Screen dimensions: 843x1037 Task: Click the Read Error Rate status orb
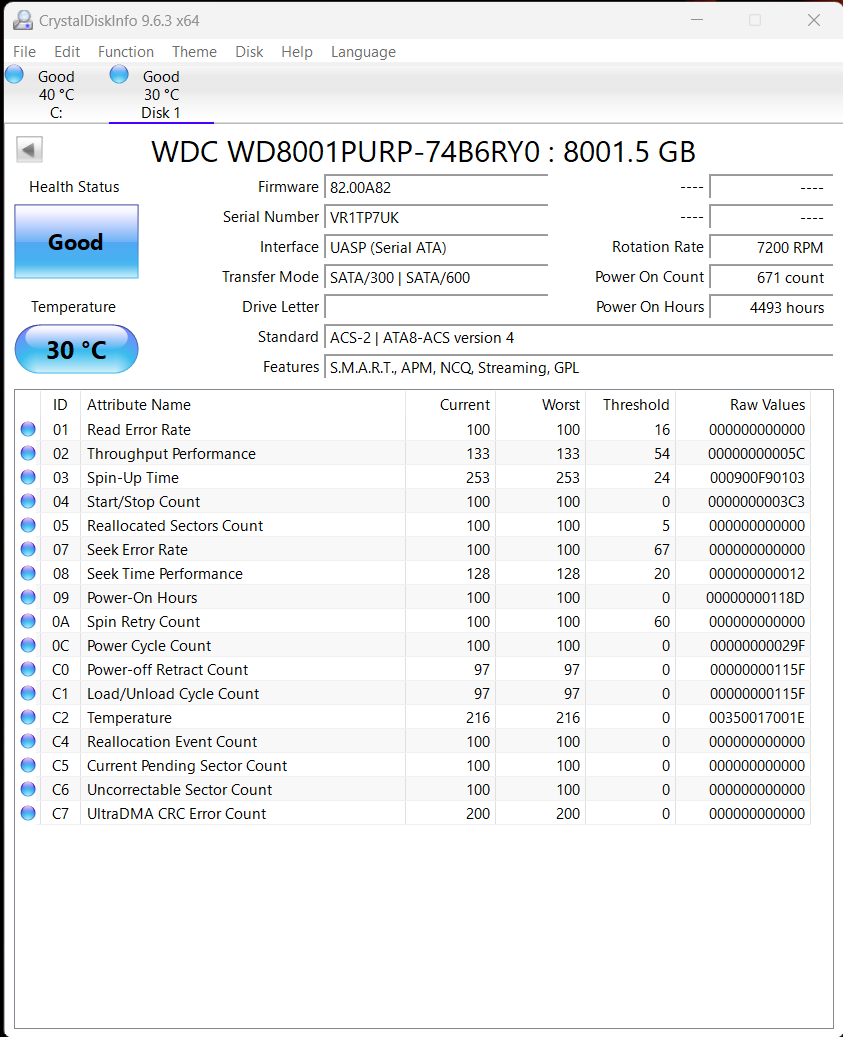[27, 430]
